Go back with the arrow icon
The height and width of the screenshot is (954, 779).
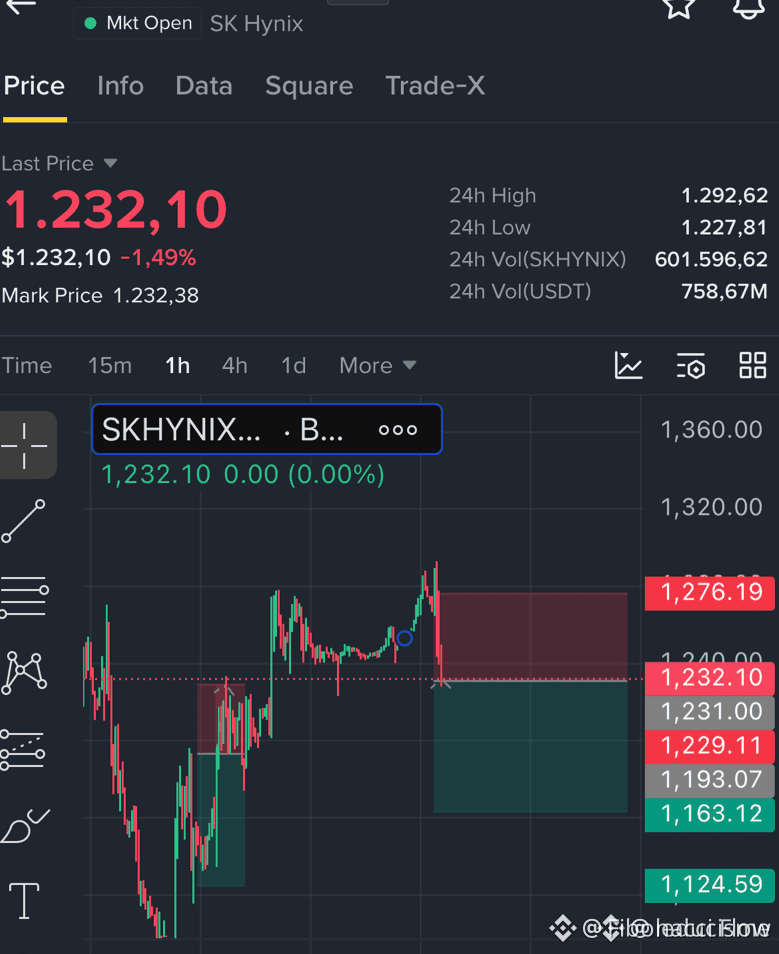click(x=21, y=6)
